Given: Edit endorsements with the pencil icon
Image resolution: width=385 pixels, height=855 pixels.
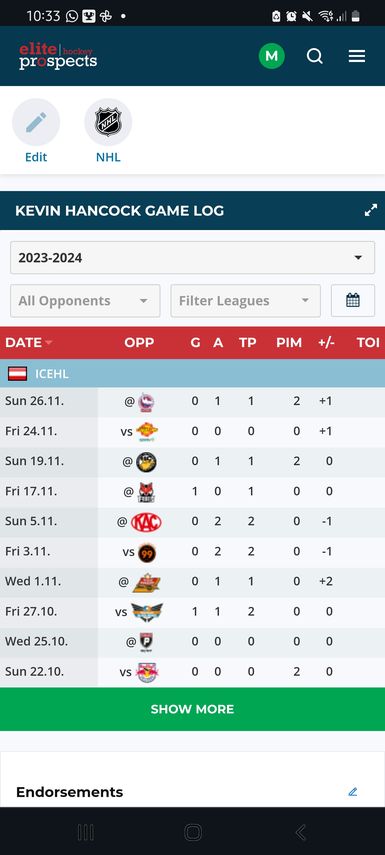Looking at the screenshot, I should tap(353, 792).
